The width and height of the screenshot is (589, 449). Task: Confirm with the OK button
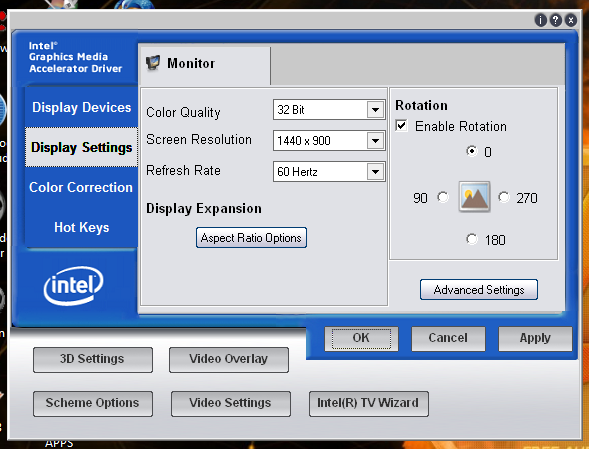pyautogui.click(x=361, y=338)
